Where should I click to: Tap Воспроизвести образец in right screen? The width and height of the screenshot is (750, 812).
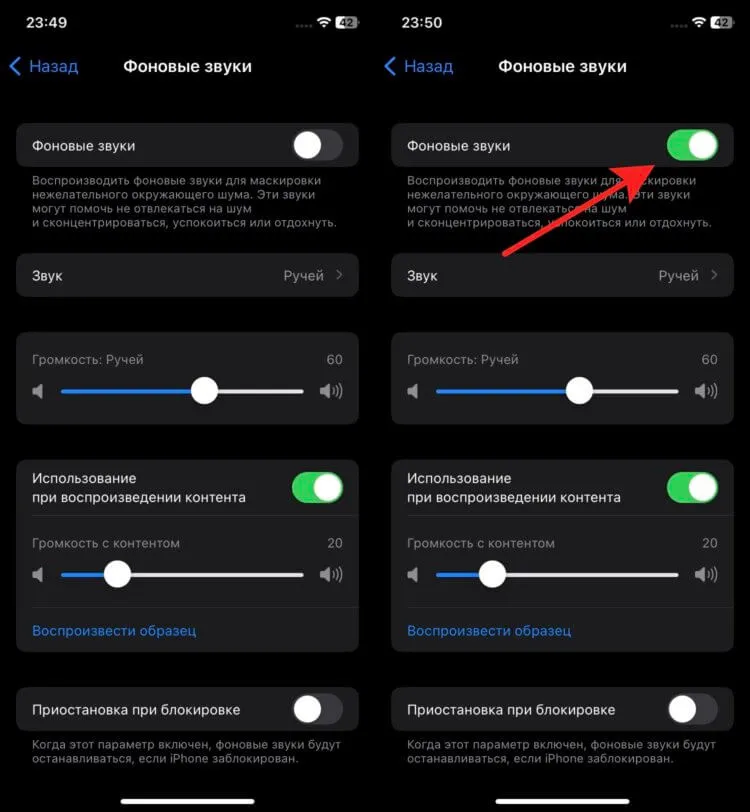coord(489,631)
